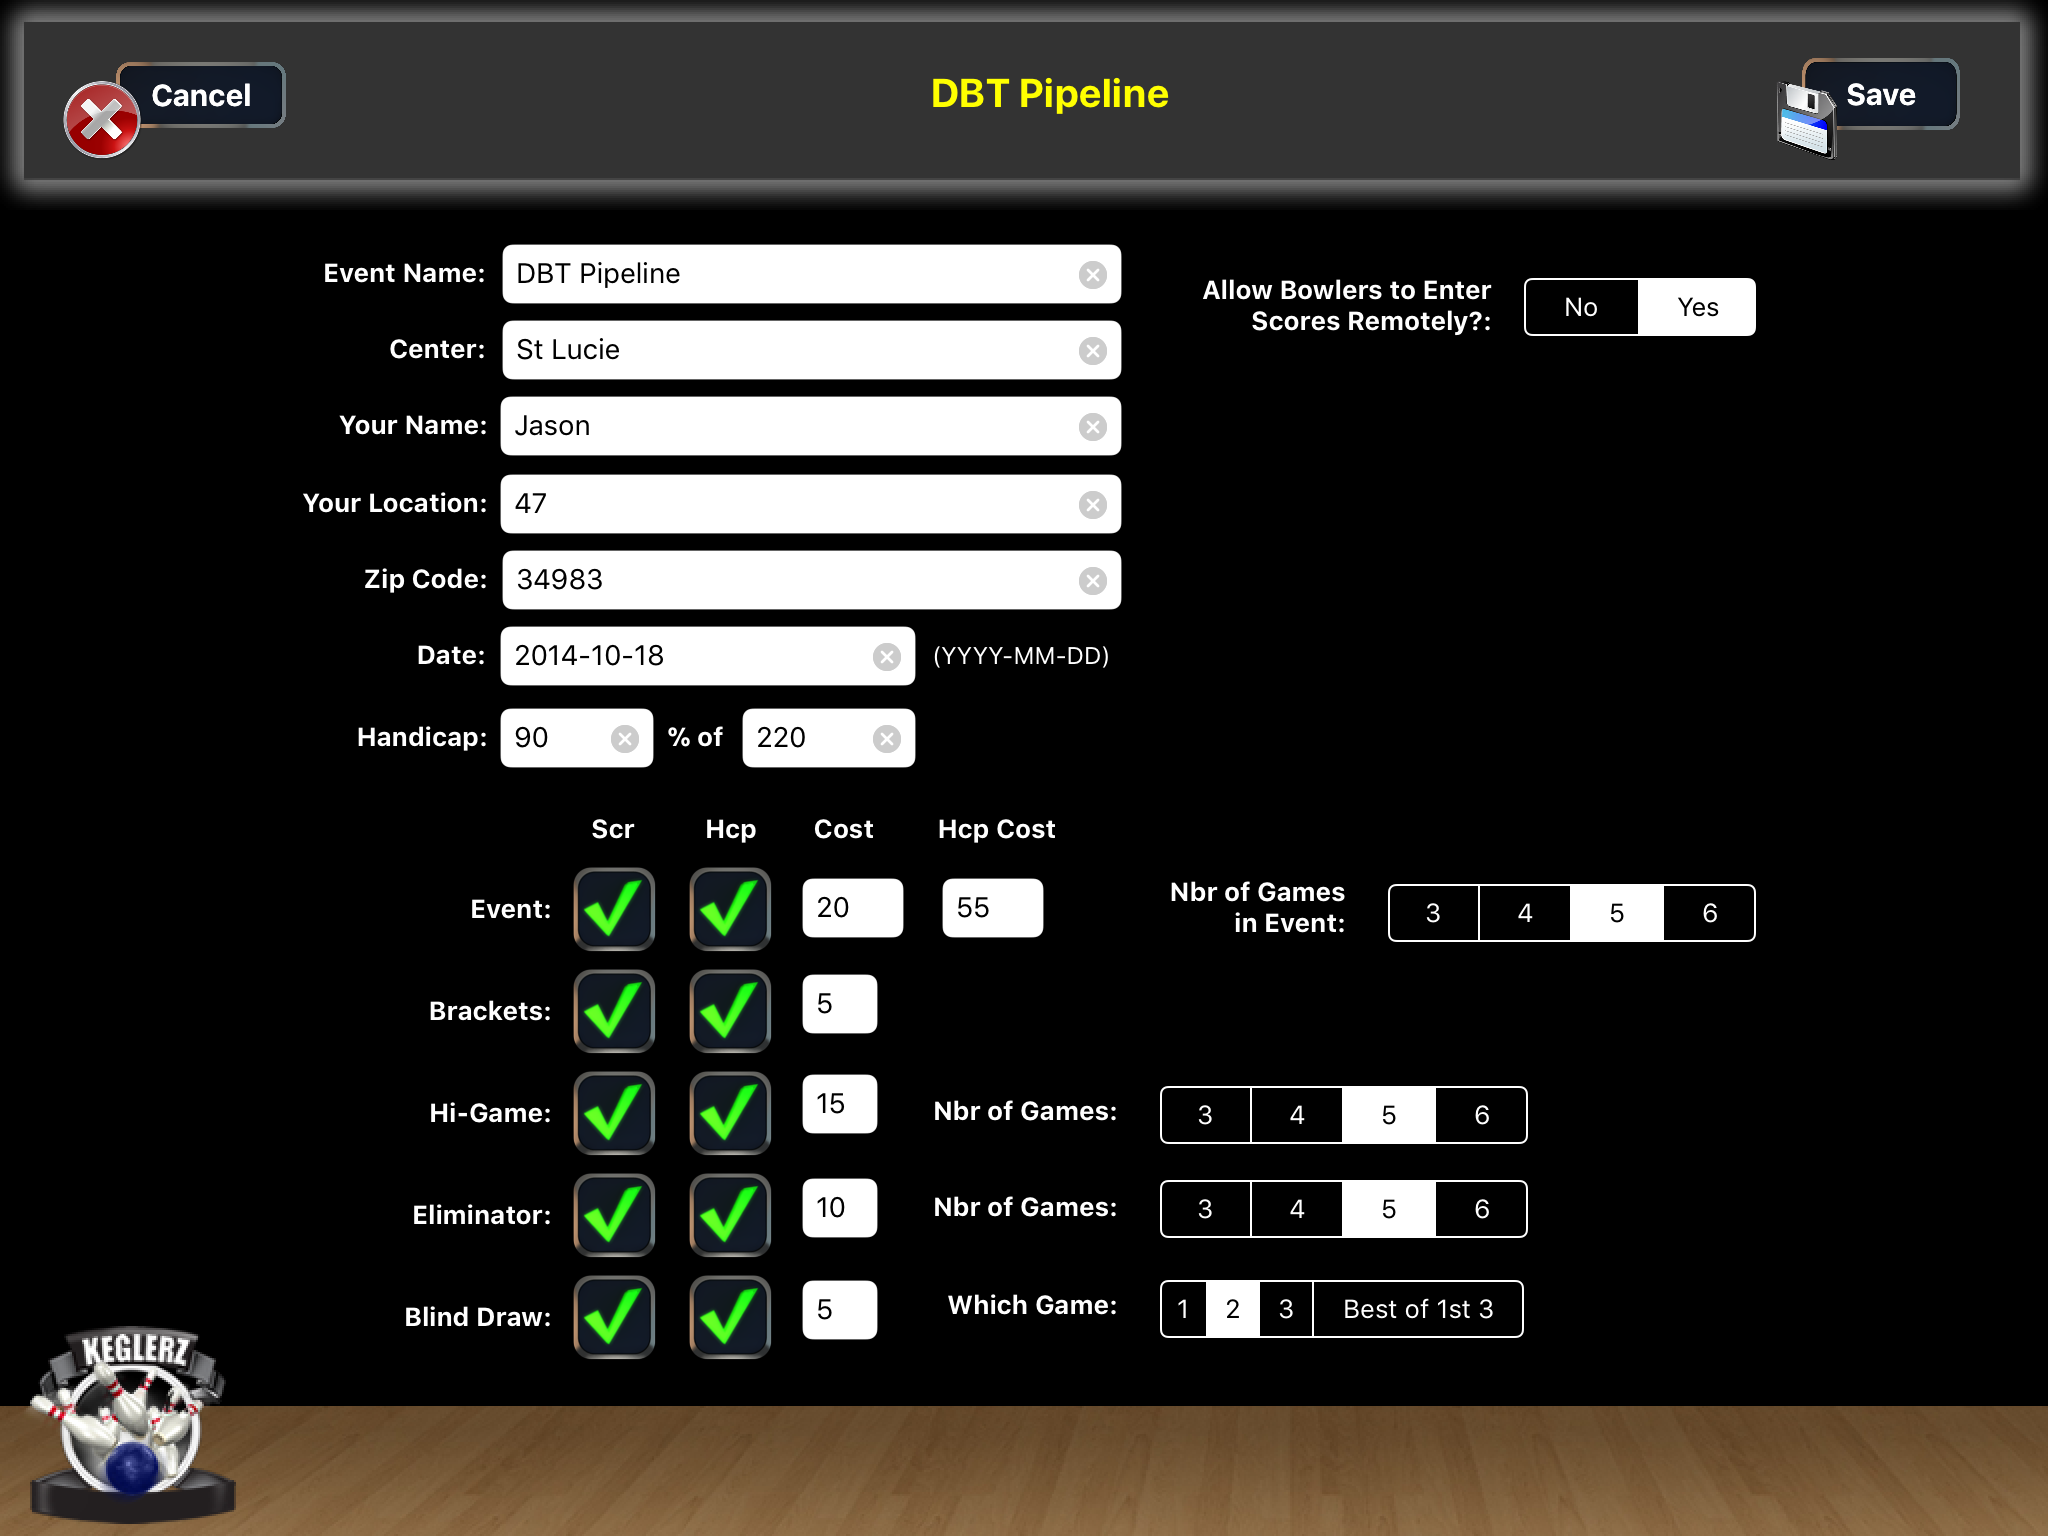Enable Yes for remote score entry

click(1696, 307)
